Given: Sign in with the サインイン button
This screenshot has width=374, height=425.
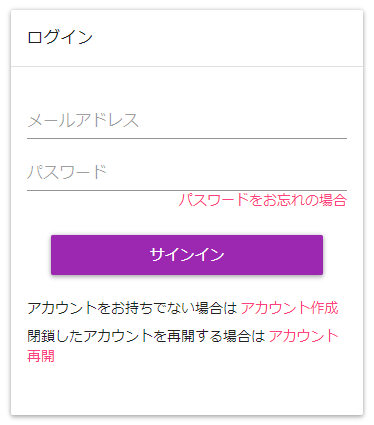Looking at the screenshot, I should coord(187,255).
